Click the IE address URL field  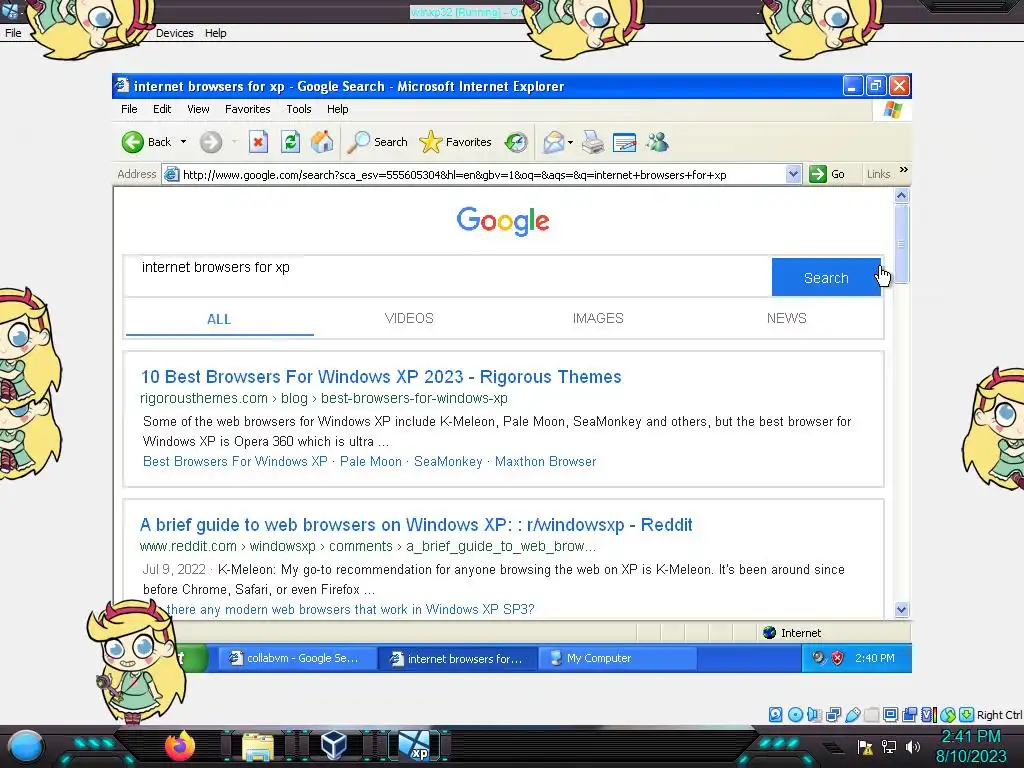tap(483, 174)
